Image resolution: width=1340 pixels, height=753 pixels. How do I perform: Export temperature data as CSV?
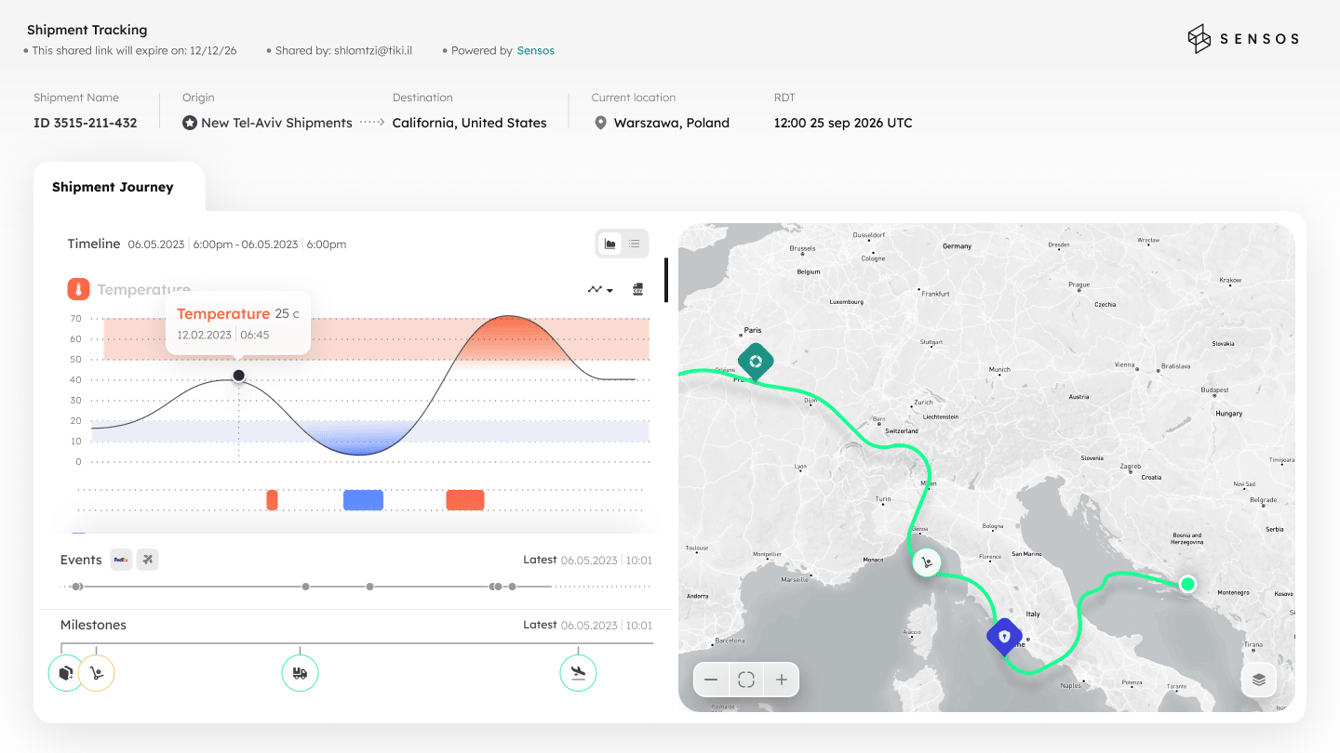coord(638,290)
